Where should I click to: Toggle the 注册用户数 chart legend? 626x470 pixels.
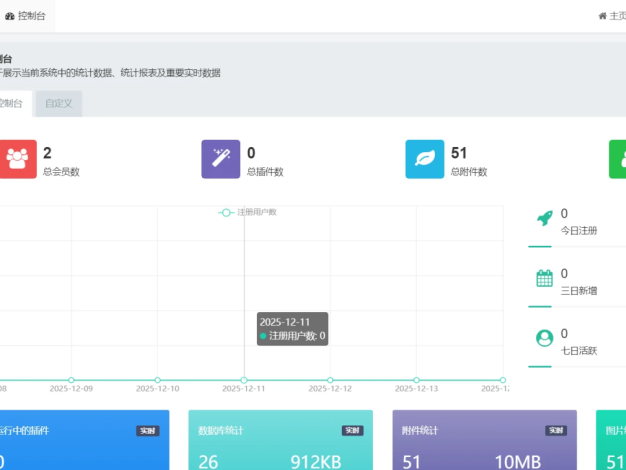(248, 212)
